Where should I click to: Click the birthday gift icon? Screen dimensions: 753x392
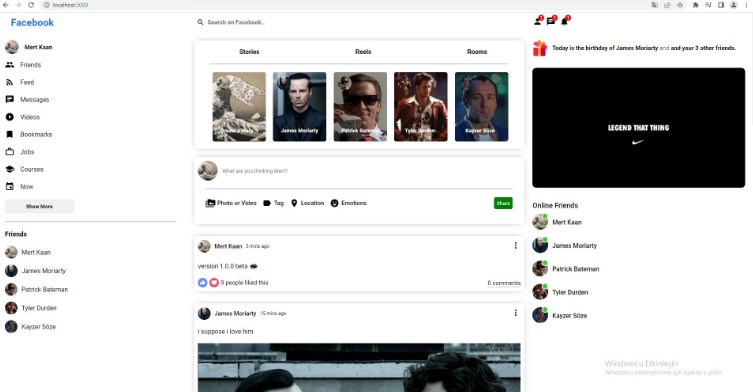click(540, 48)
